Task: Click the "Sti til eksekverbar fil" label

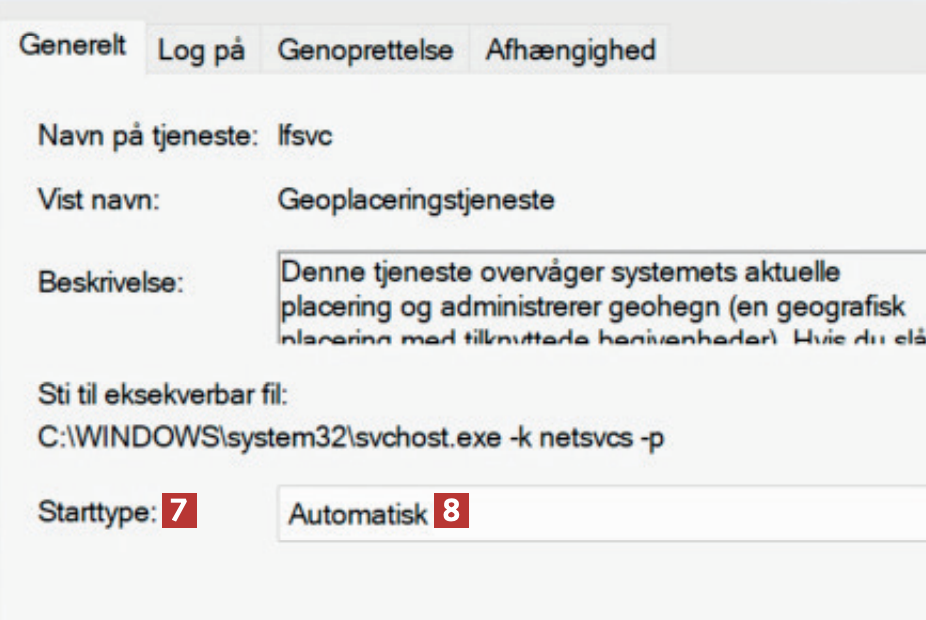Action: [162, 395]
